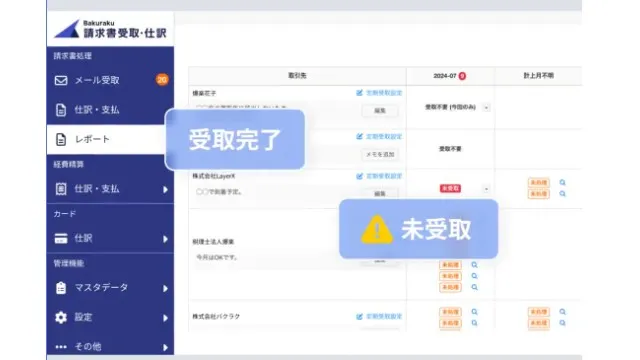Click the 標楽花子 vendor name

coord(204,93)
